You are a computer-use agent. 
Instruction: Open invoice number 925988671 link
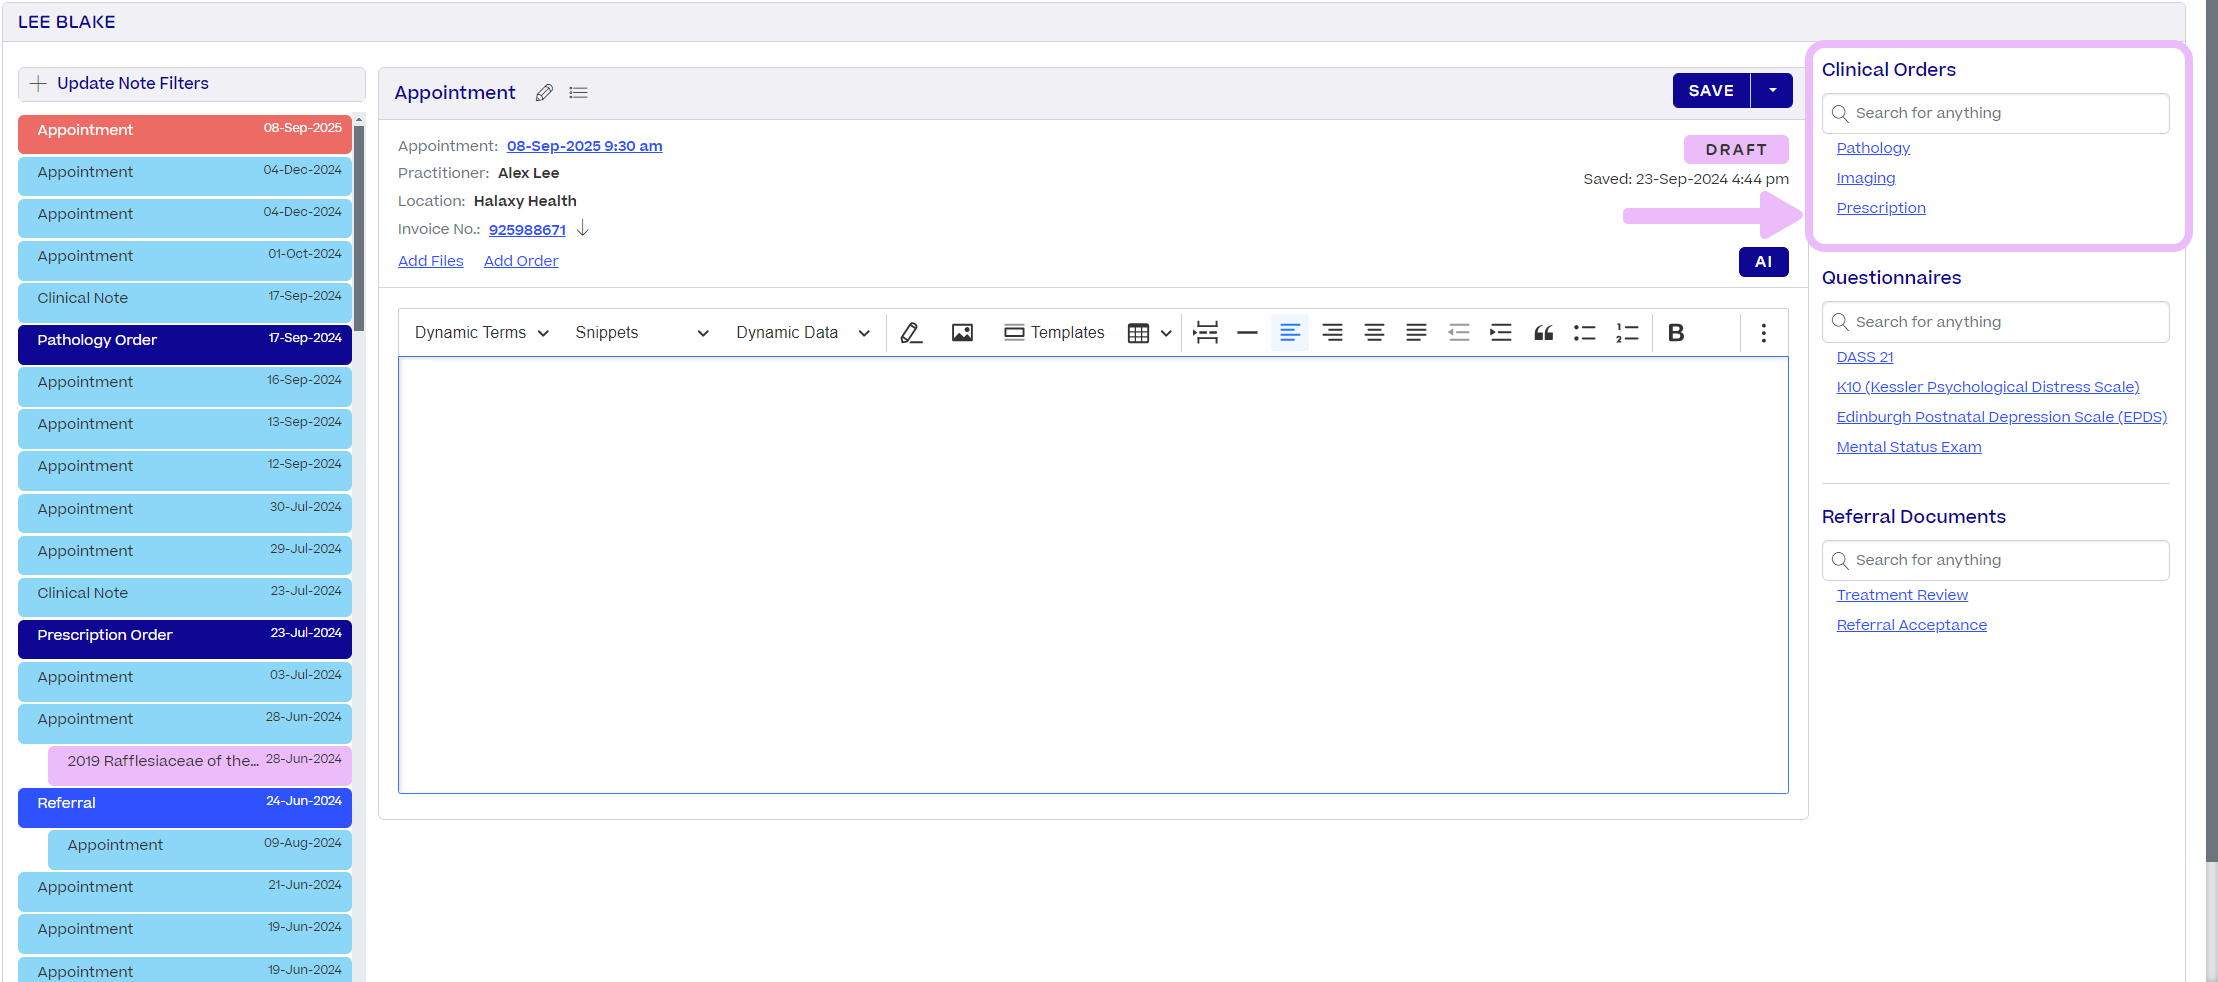pos(527,230)
